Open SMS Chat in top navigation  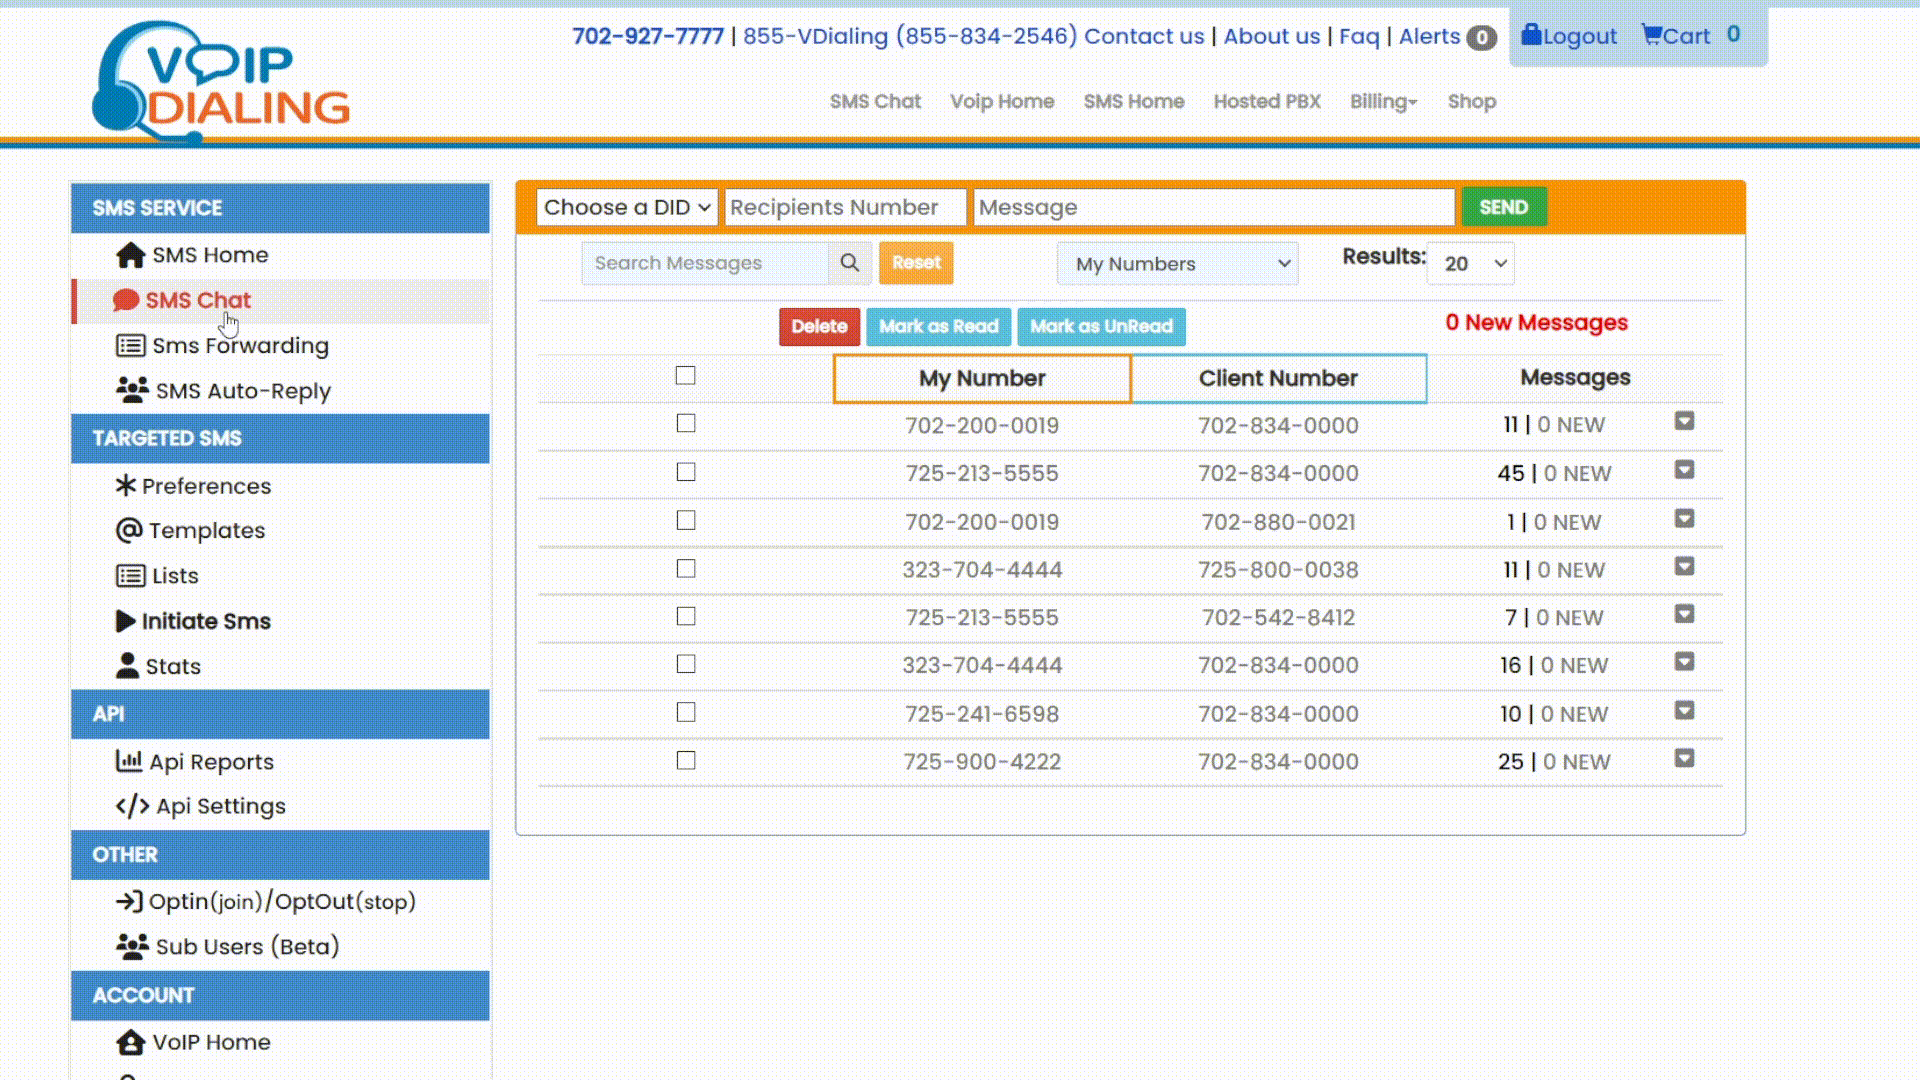pyautogui.click(x=875, y=102)
